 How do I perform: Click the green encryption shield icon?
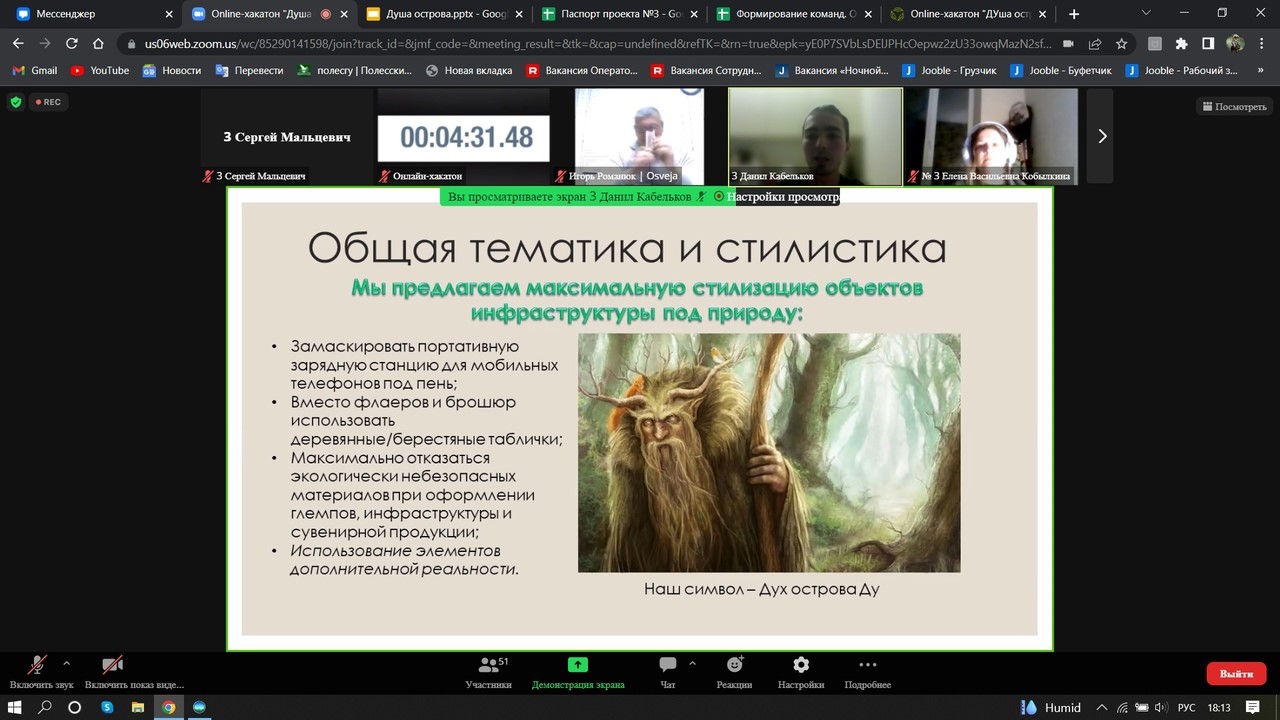click(15, 102)
